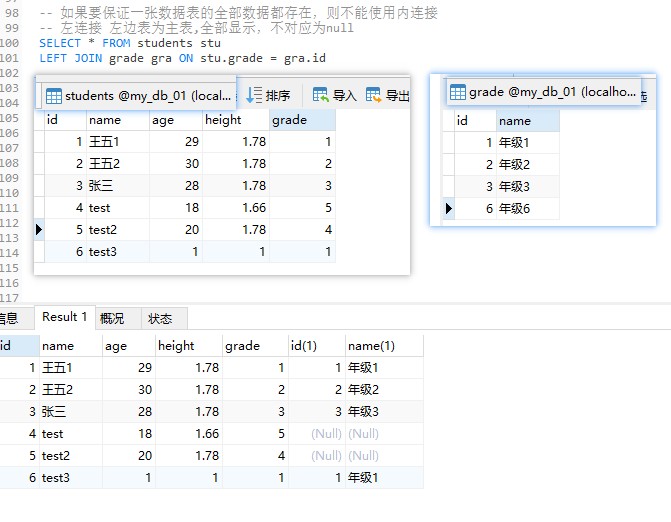The height and width of the screenshot is (522, 671).
Task: Click the name column header in students table
Action: pos(118,120)
